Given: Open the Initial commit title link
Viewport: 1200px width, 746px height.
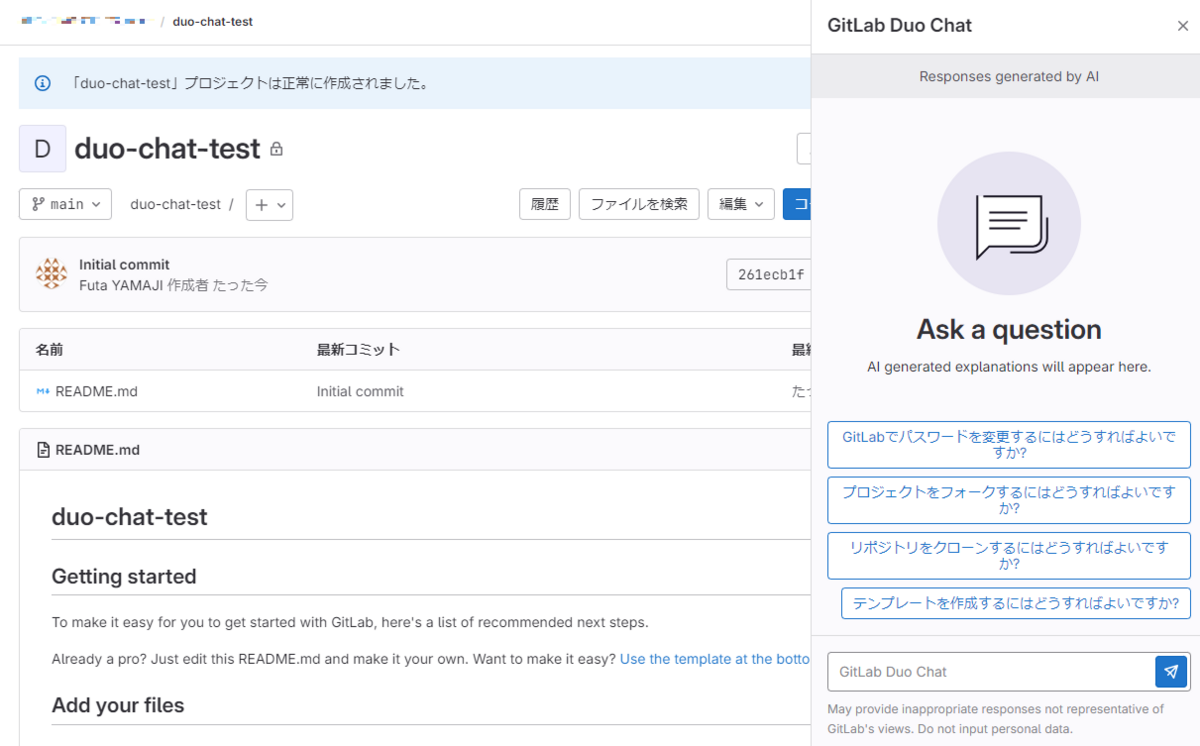Looking at the screenshot, I should click(x=124, y=265).
